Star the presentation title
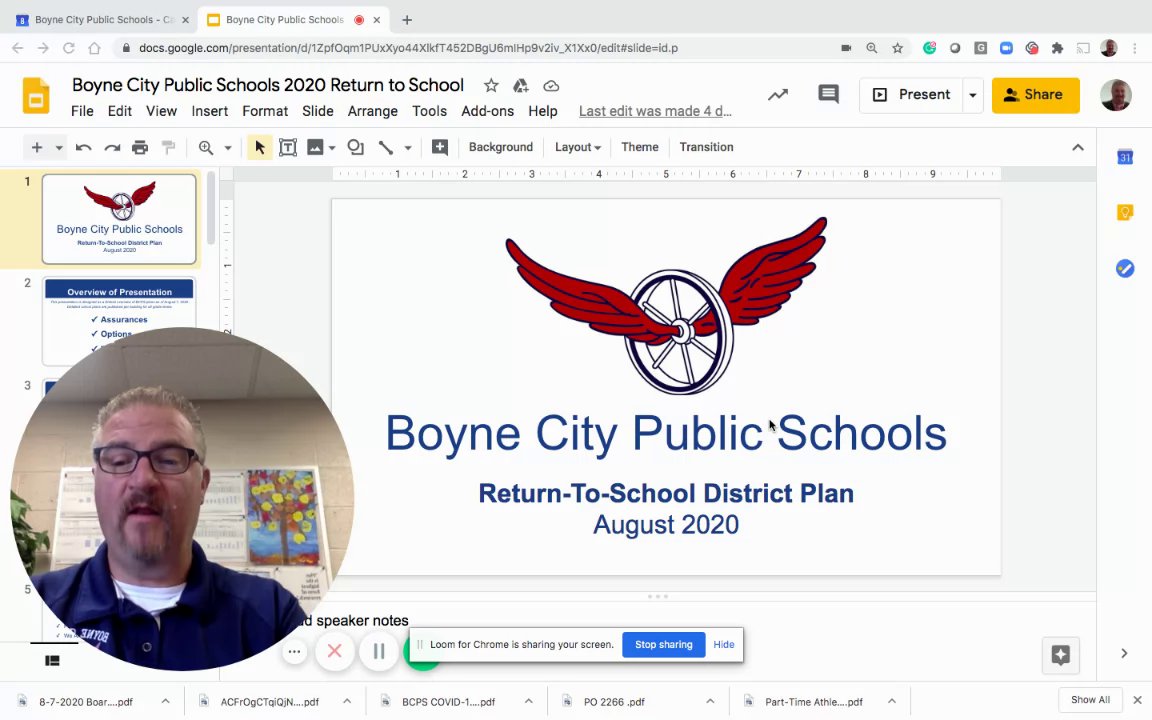The width and height of the screenshot is (1152, 720). (491, 86)
